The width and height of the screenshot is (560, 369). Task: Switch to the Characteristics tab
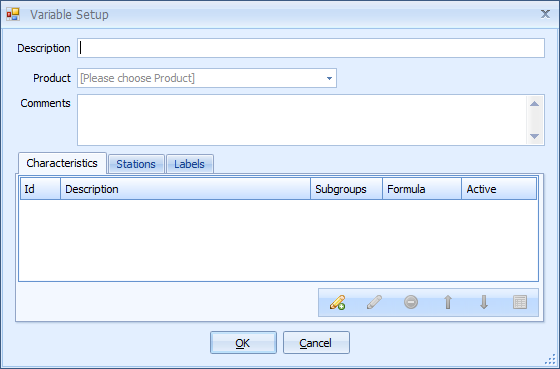pos(62,163)
